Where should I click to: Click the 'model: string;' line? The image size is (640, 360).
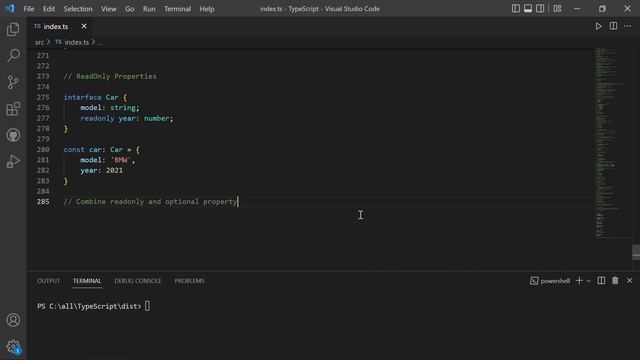[x=110, y=108]
